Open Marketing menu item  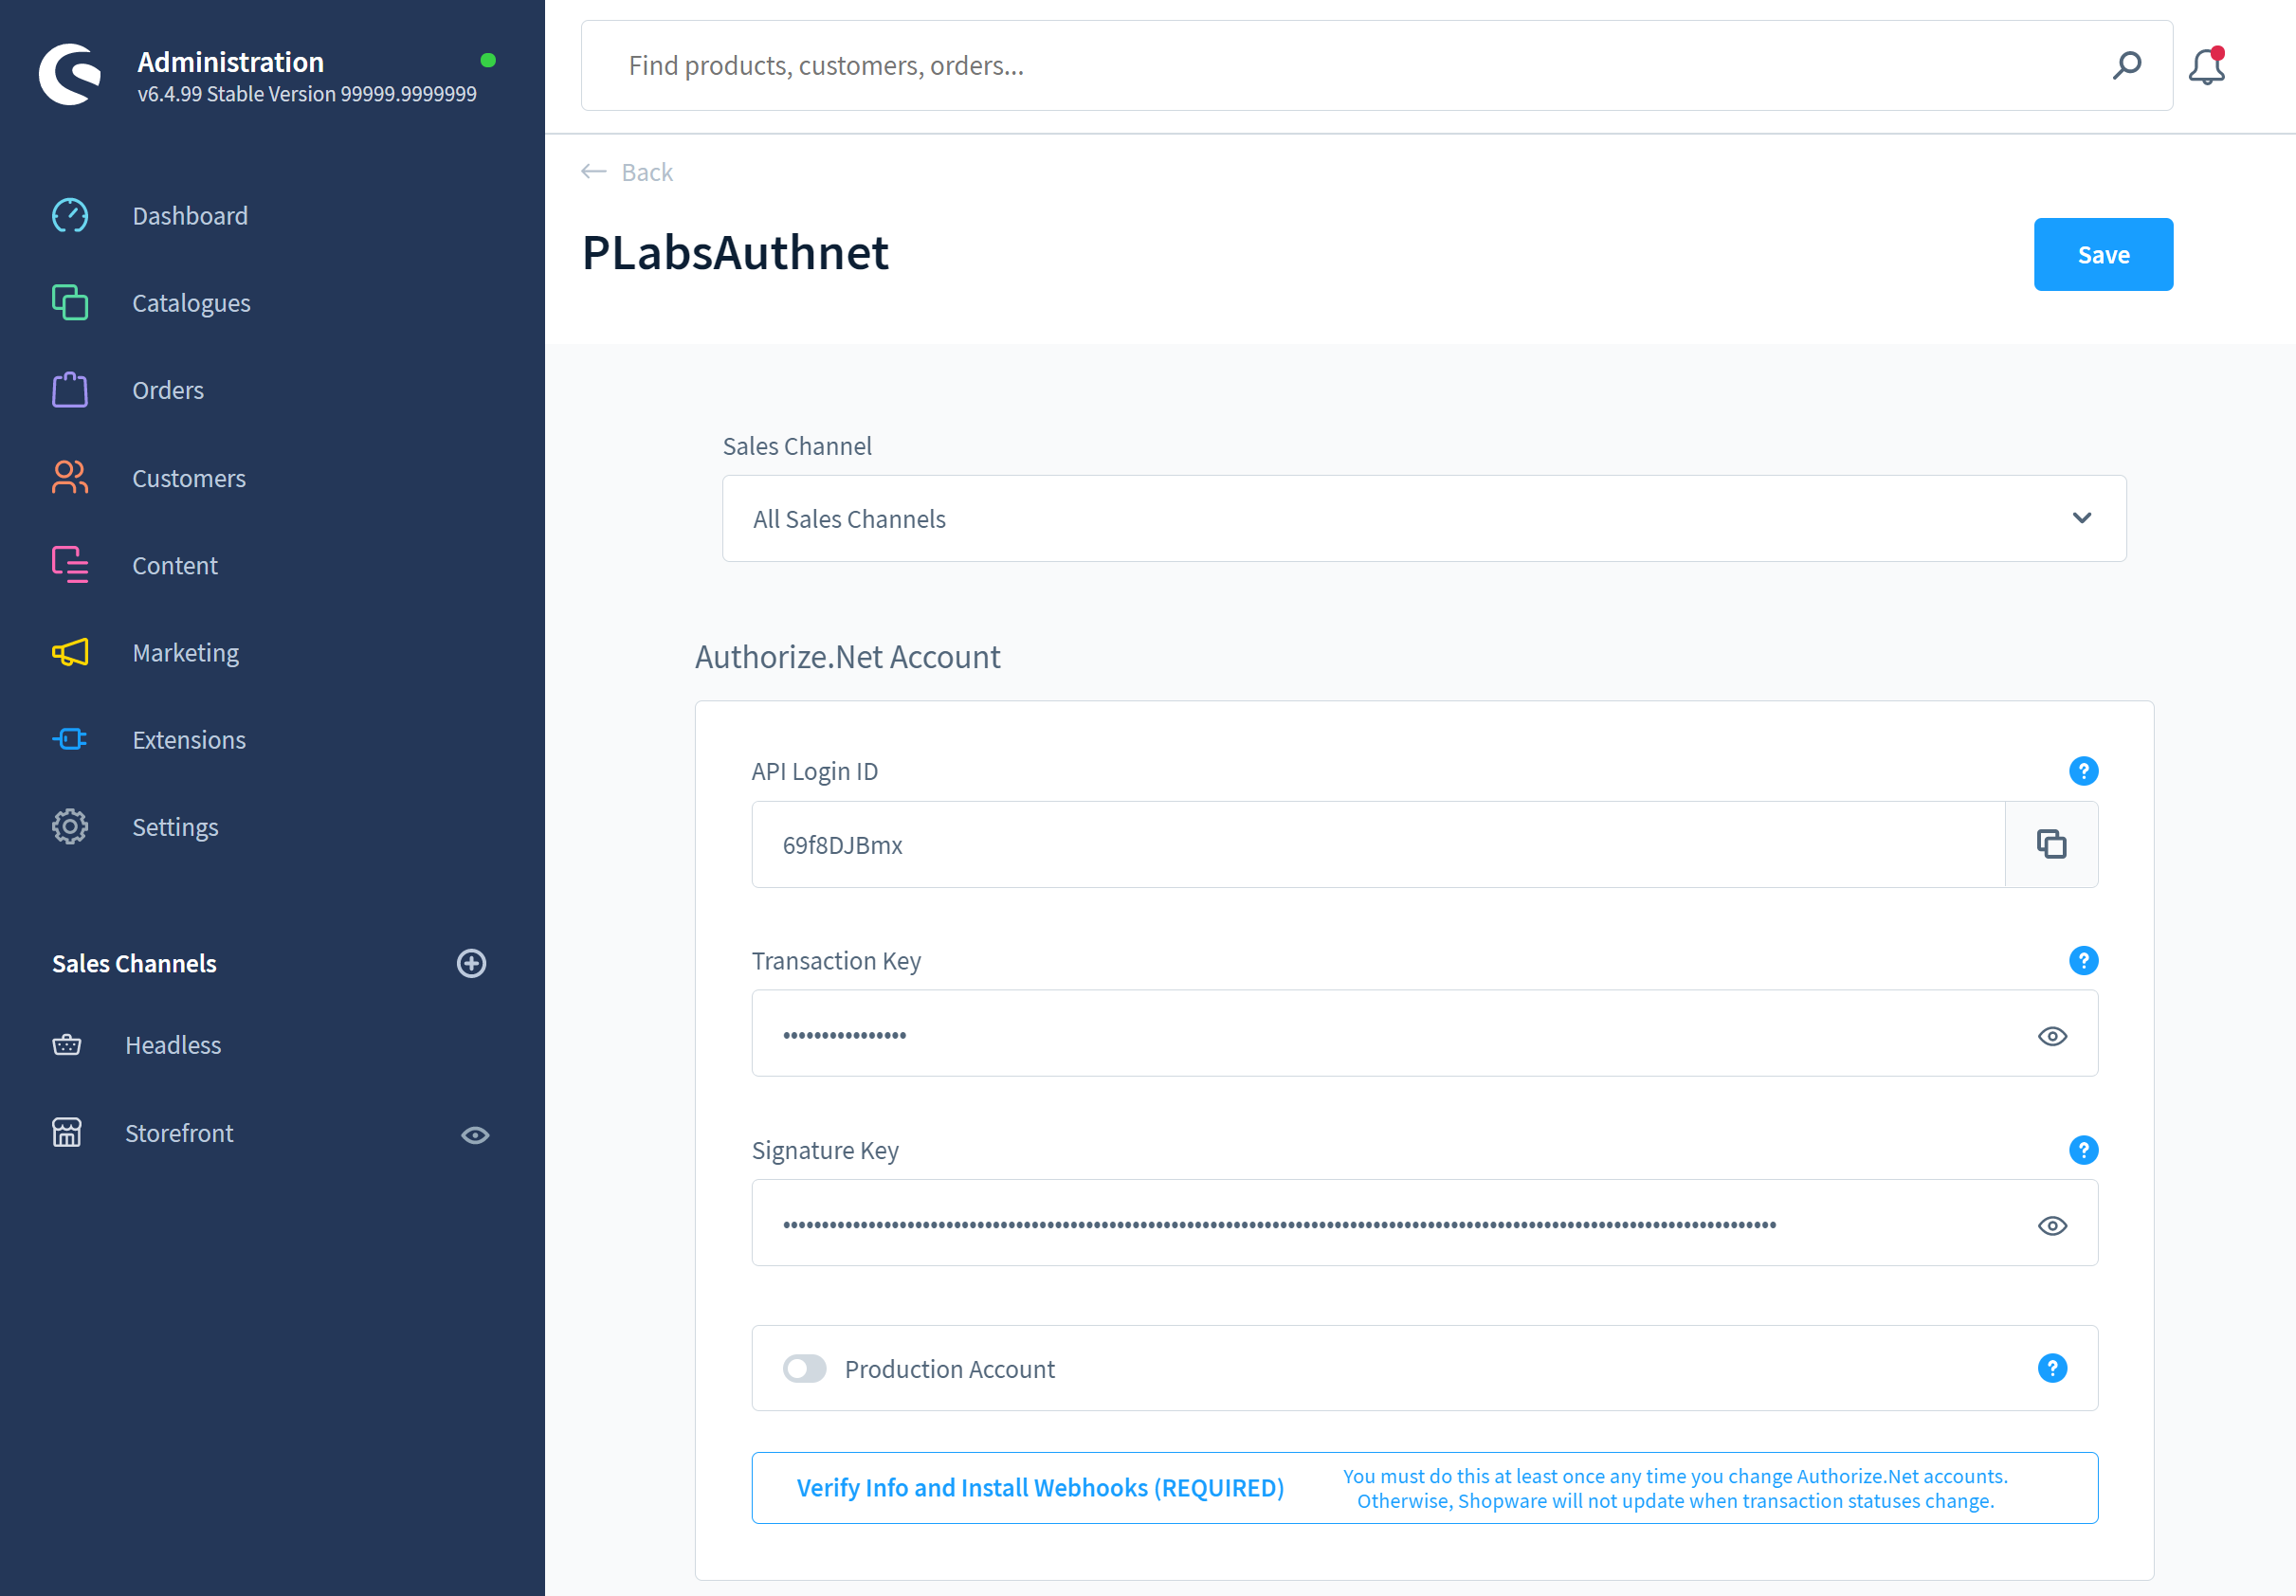click(186, 653)
